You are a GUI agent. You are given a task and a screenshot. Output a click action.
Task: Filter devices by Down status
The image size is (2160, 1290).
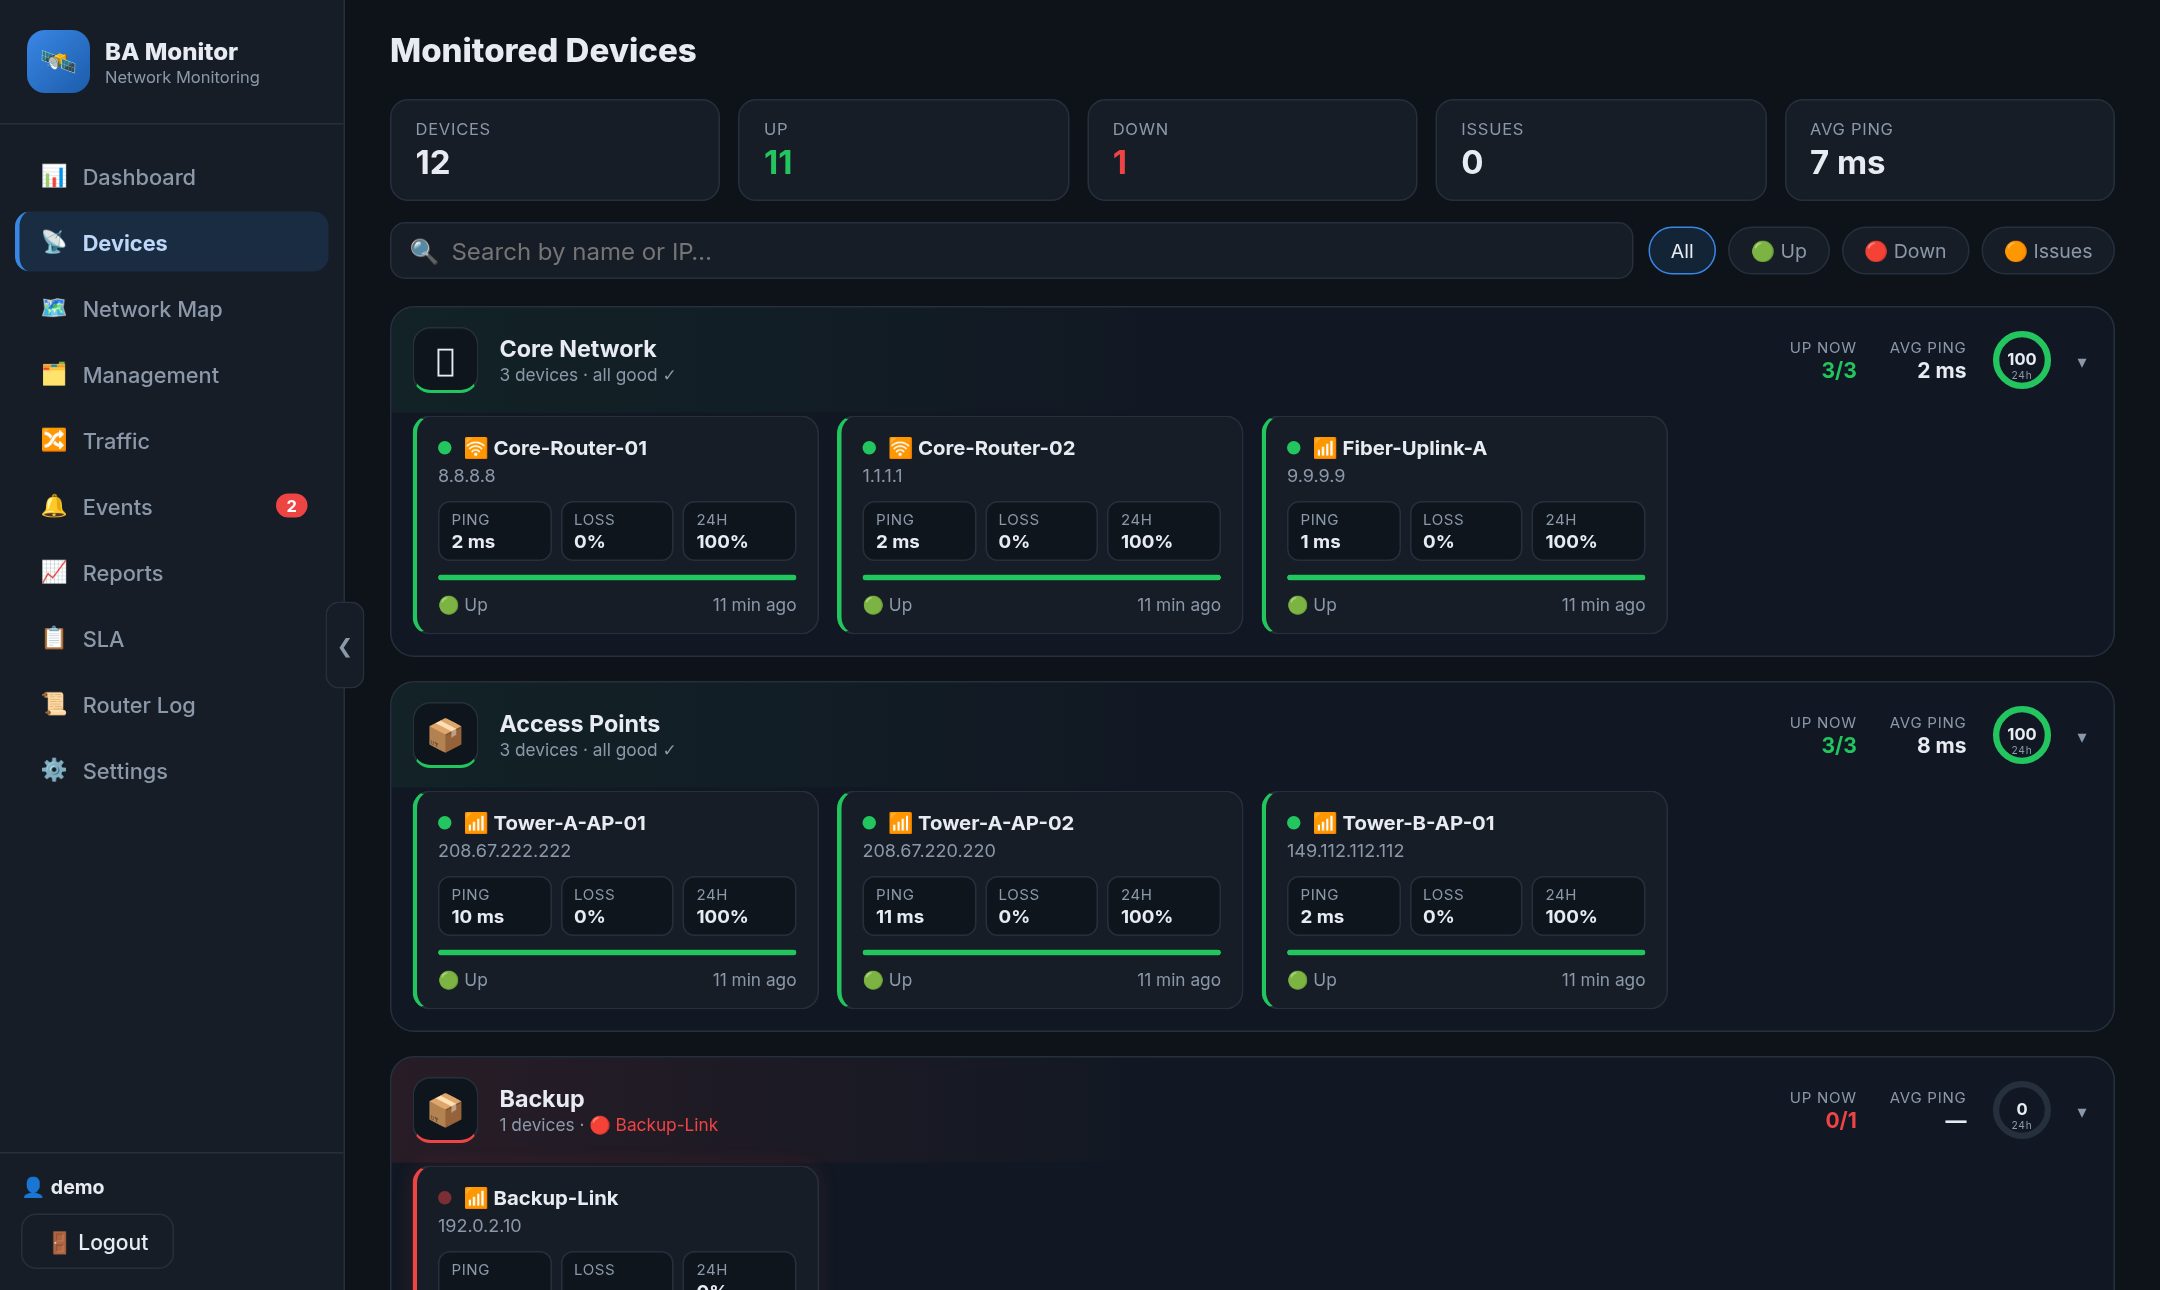click(x=1905, y=251)
